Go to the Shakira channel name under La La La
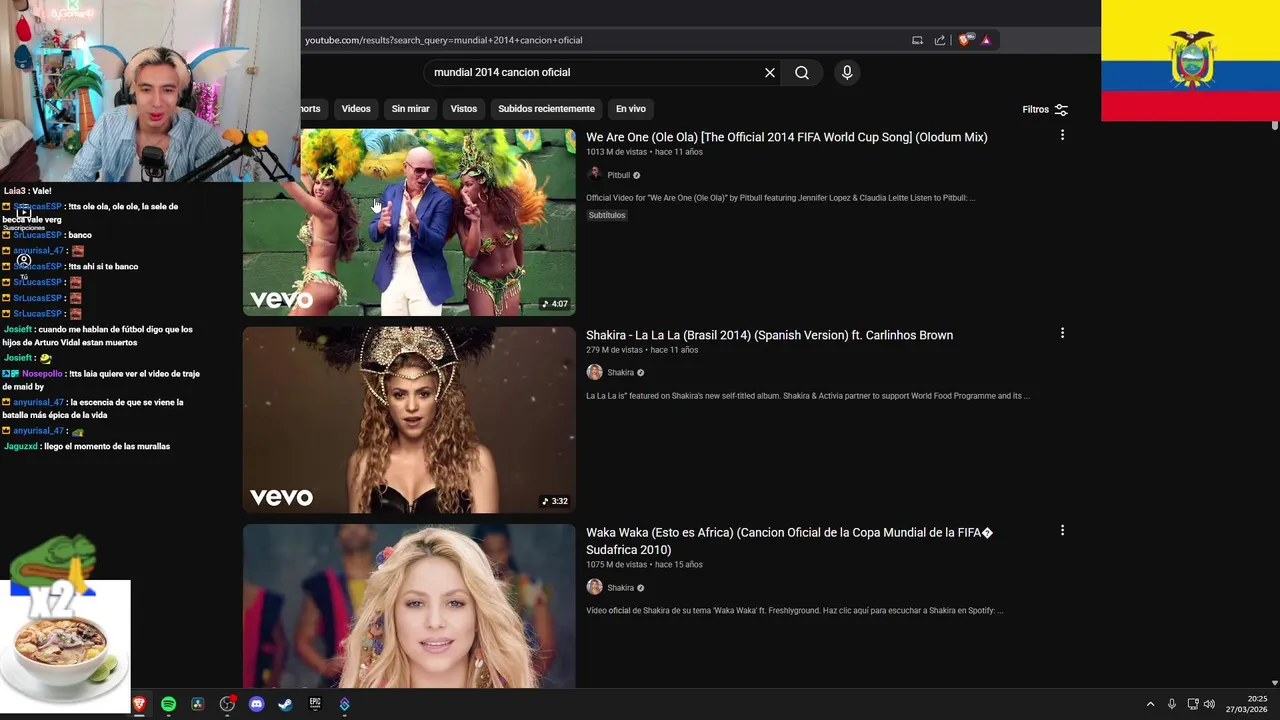The image size is (1280, 720). pyautogui.click(x=621, y=373)
